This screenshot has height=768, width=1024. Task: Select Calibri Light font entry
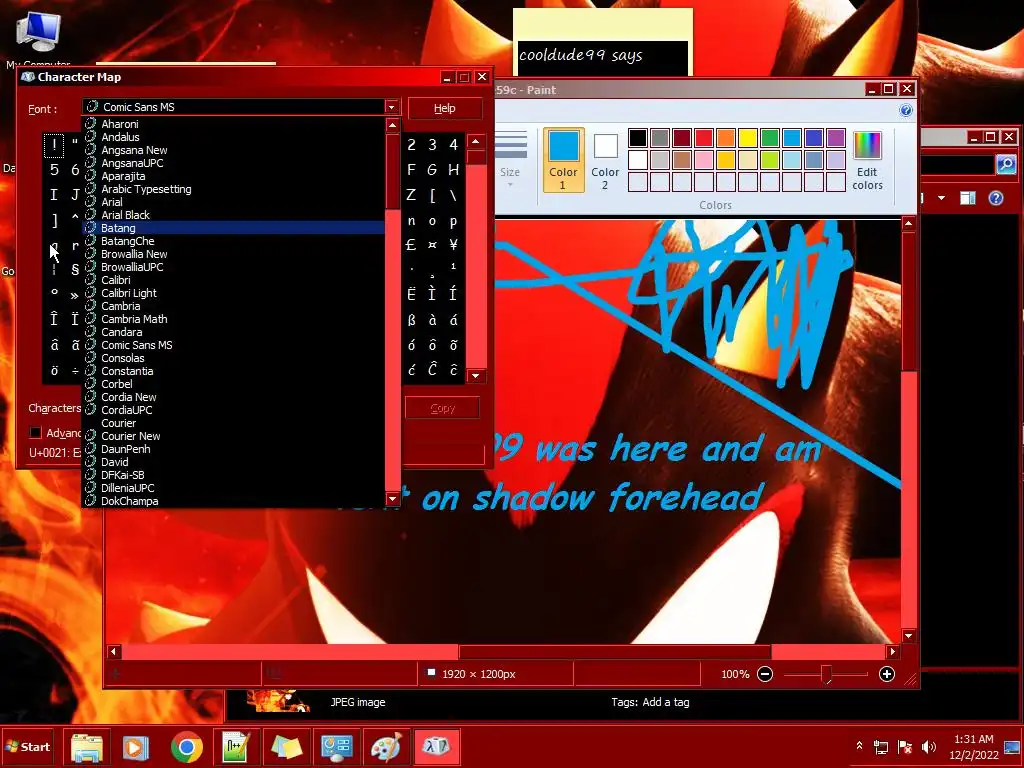234,293
